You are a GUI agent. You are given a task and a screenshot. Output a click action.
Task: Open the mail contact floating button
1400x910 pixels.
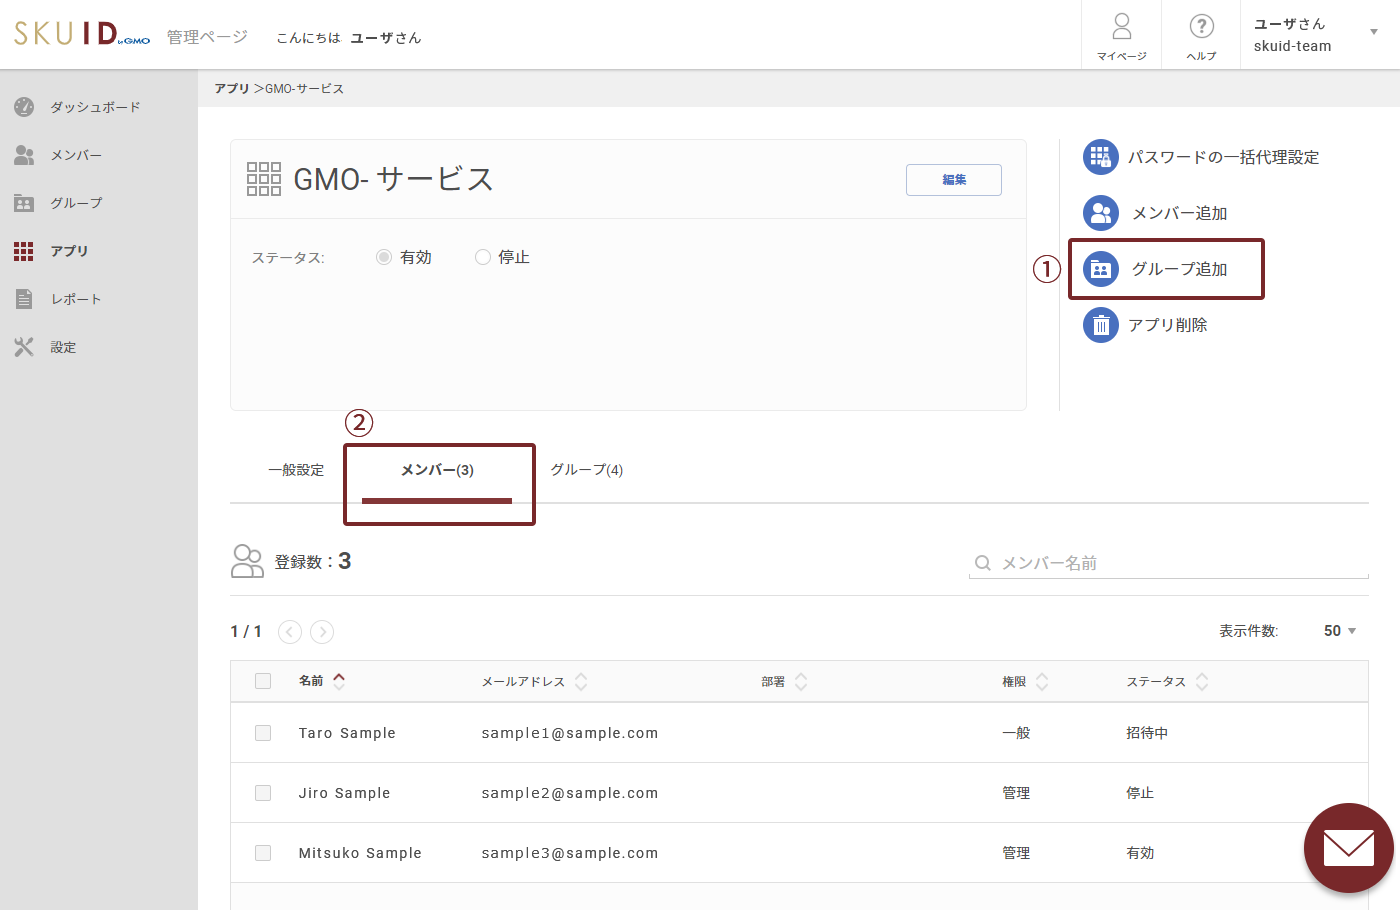pos(1349,848)
